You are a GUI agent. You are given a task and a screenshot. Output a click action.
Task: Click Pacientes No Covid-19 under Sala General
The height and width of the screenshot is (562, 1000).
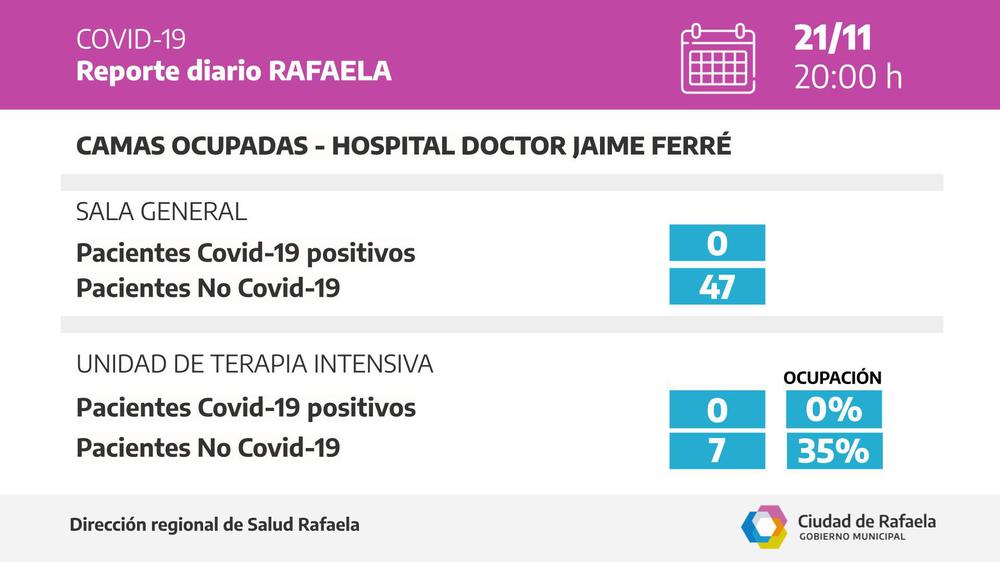coord(208,288)
